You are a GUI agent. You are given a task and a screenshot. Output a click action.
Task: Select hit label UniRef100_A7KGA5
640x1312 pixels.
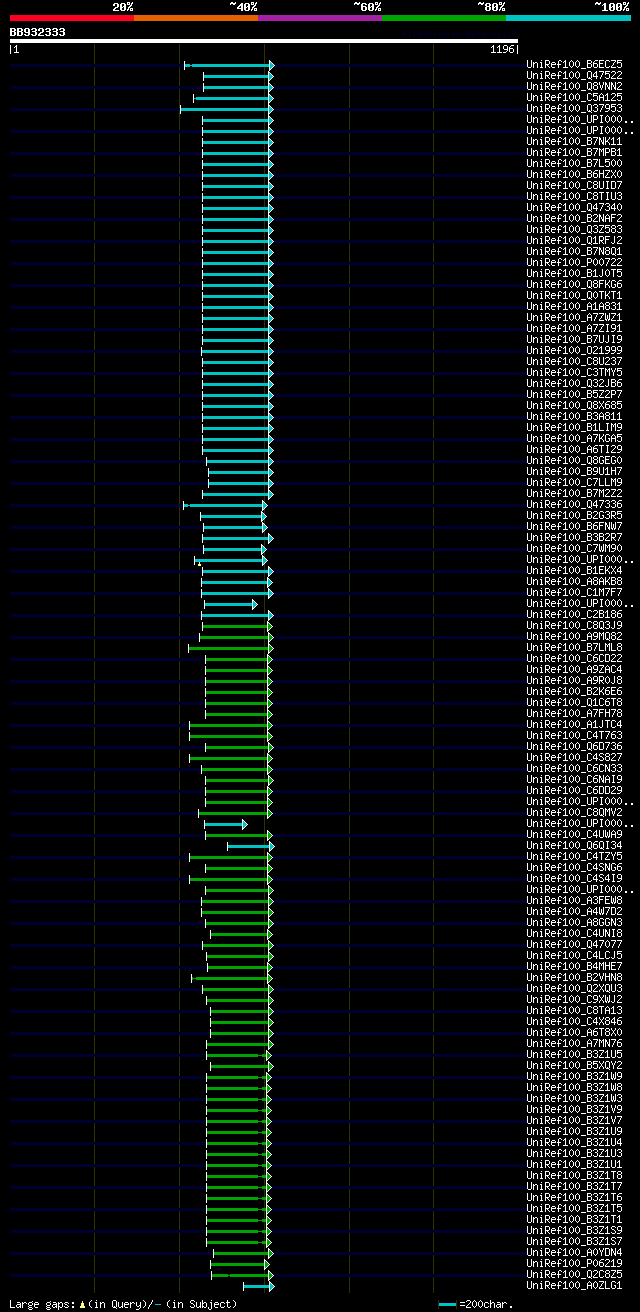[574, 438]
